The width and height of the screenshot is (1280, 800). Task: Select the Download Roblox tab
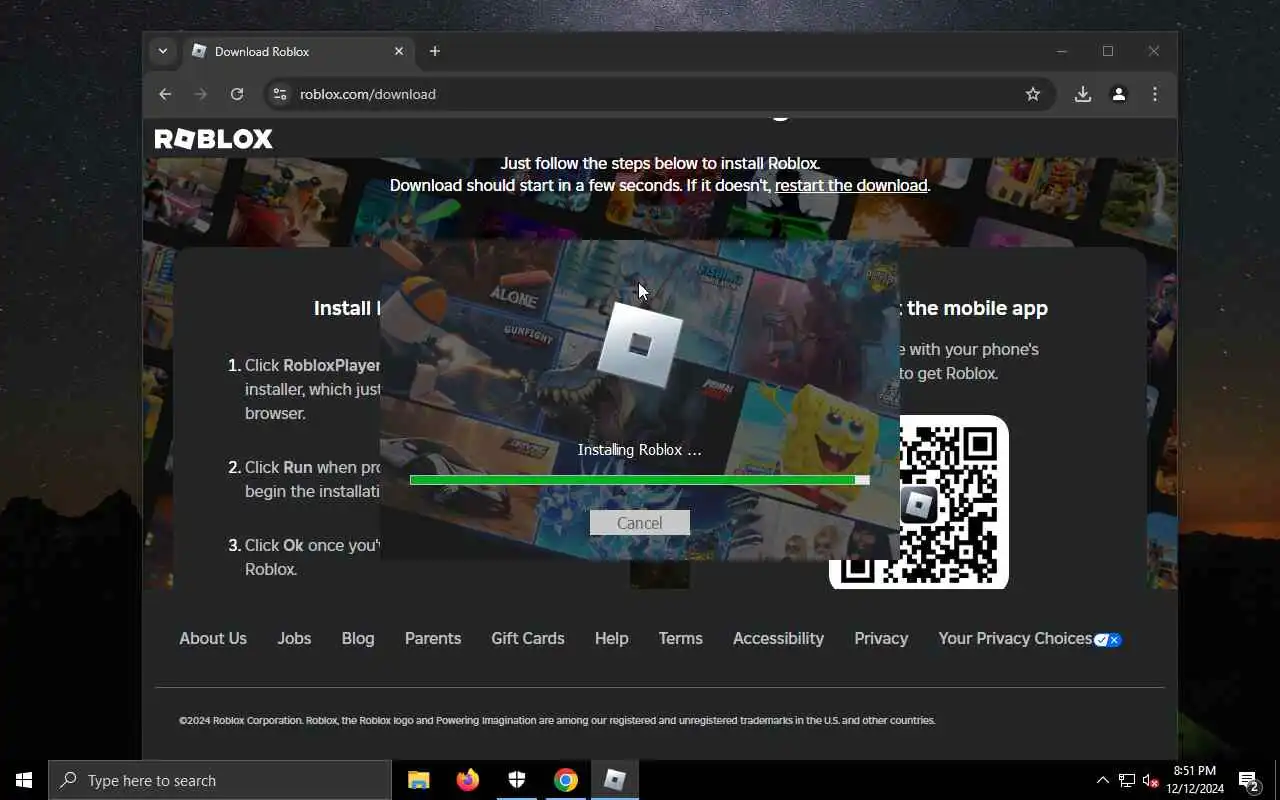298,51
